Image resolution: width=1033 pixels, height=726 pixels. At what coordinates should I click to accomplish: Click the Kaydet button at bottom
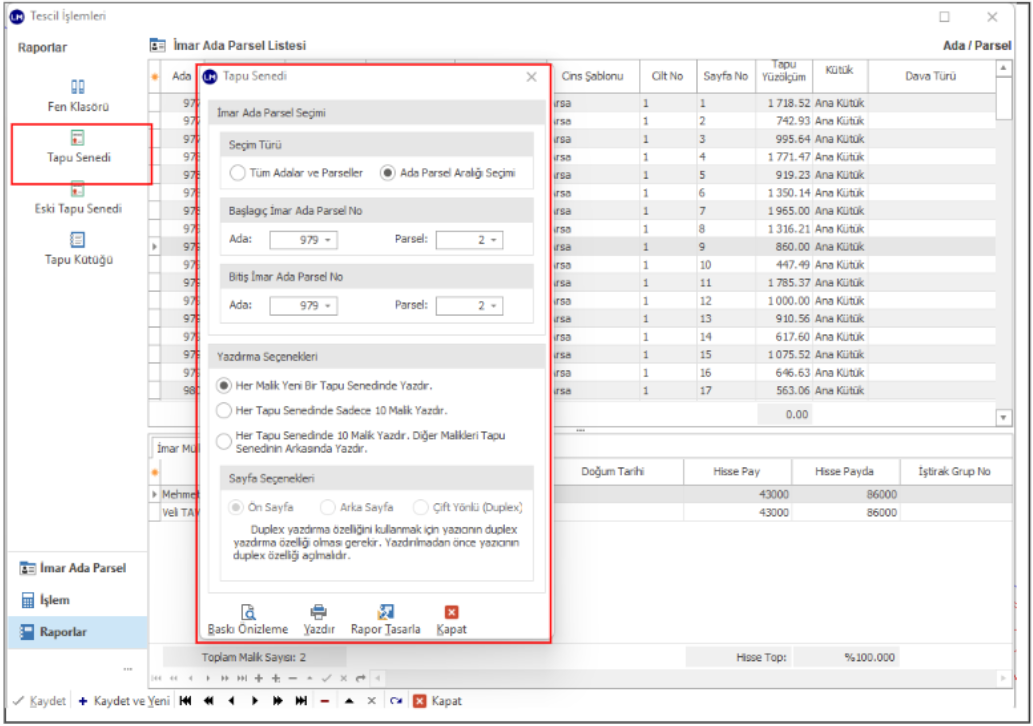[40, 701]
